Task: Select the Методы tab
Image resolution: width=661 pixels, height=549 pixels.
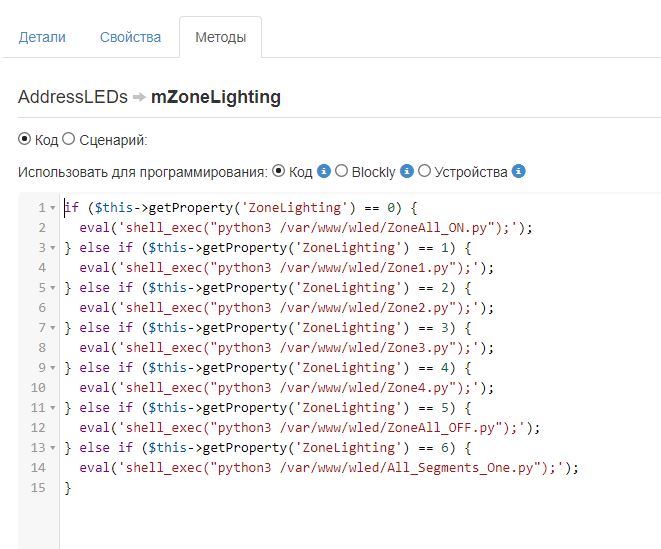Action: [220, 37]
